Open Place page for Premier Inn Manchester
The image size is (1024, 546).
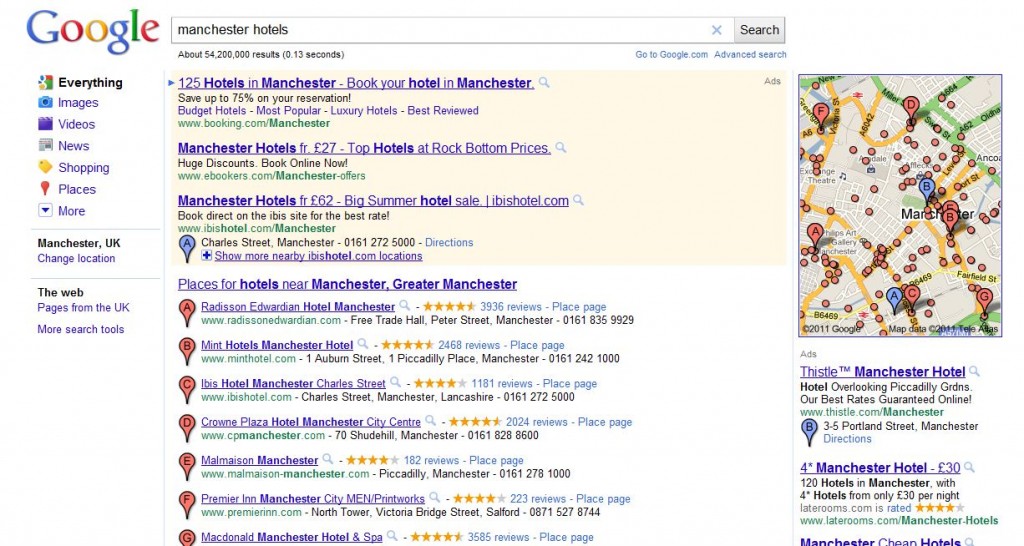tap(603, 499)
